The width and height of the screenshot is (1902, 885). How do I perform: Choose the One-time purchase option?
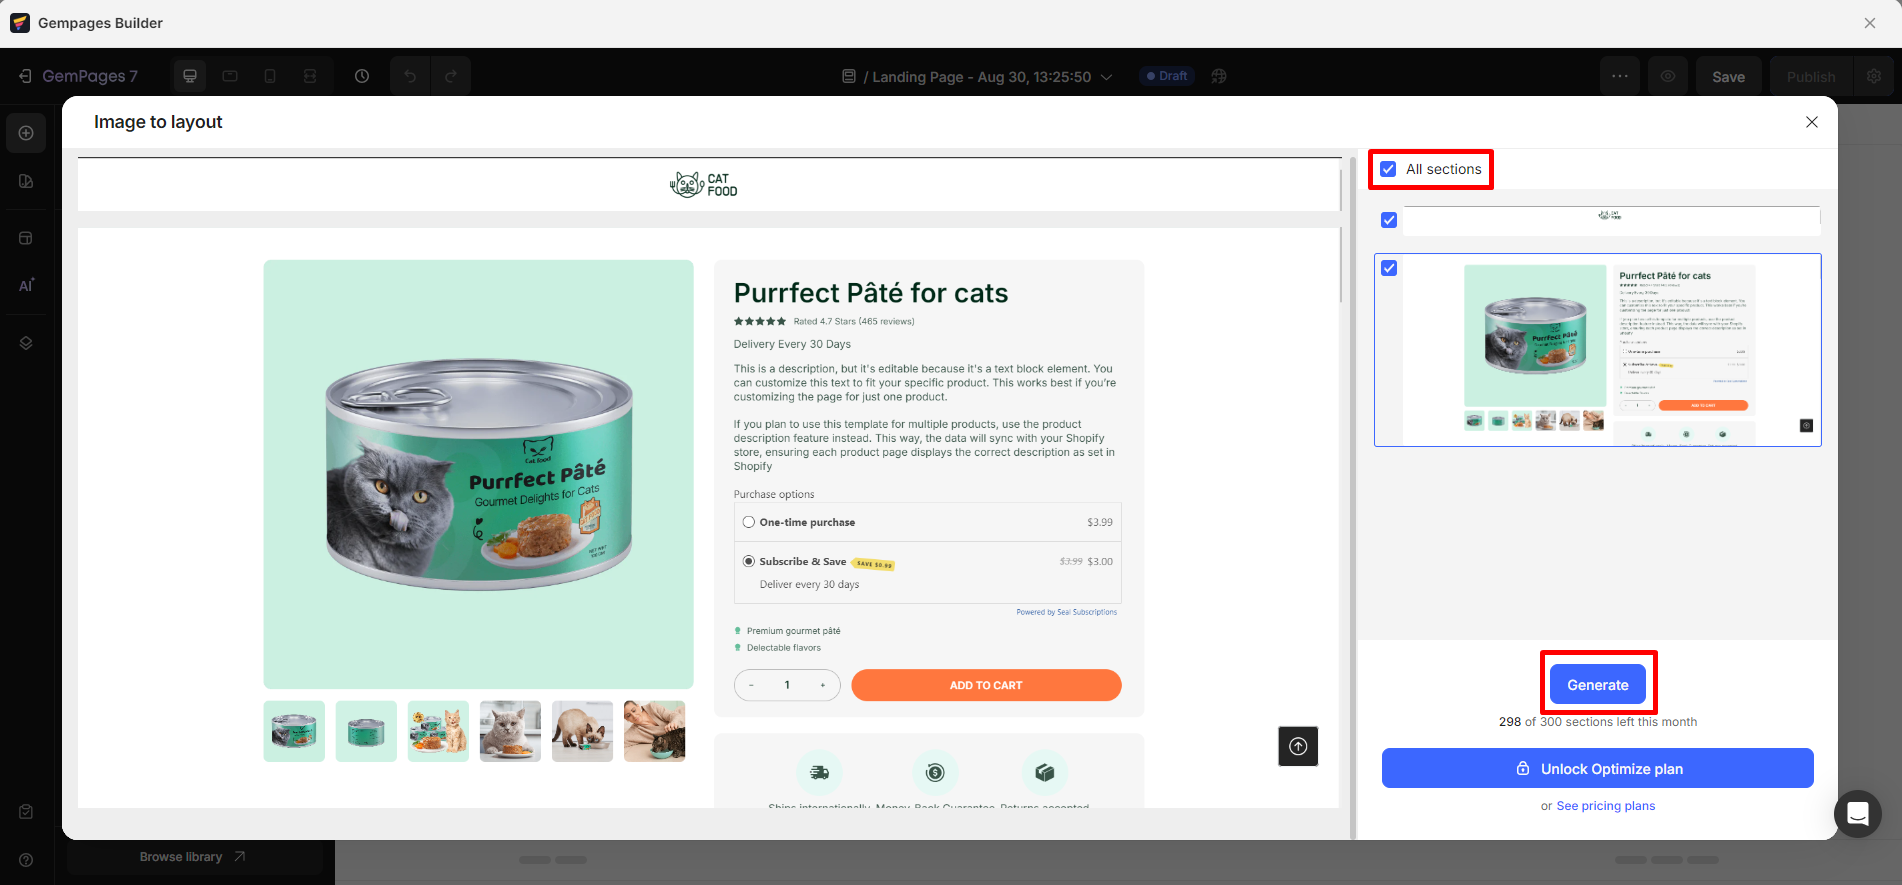(x=748, y=521)
